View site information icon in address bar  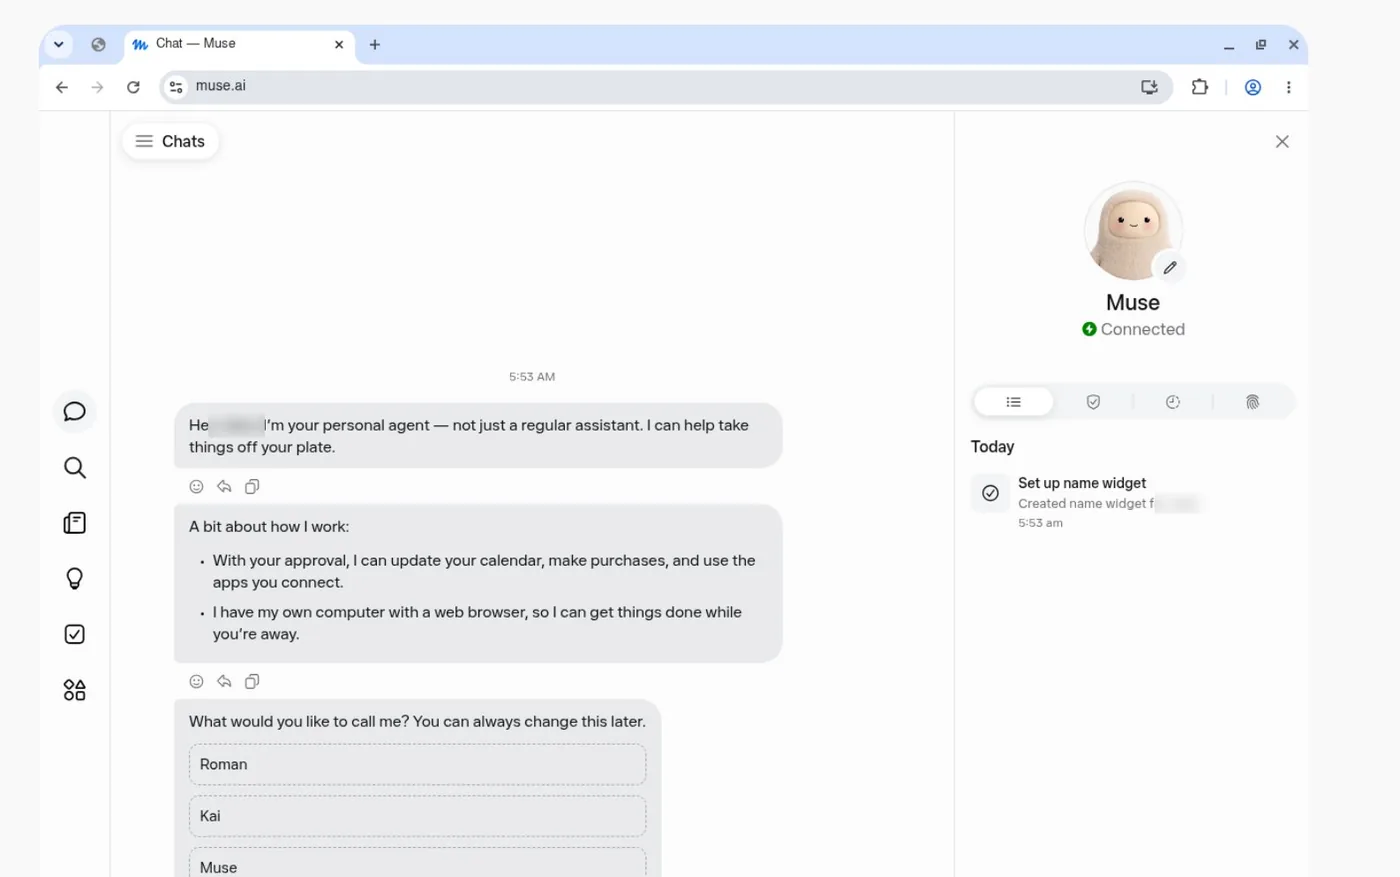[176, 87]
